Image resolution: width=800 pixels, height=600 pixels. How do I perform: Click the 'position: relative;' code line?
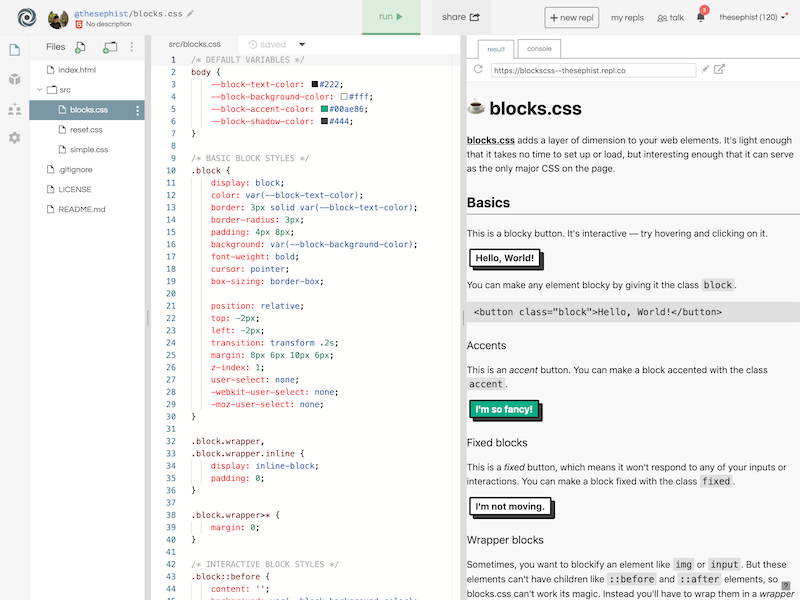[257, 306]
